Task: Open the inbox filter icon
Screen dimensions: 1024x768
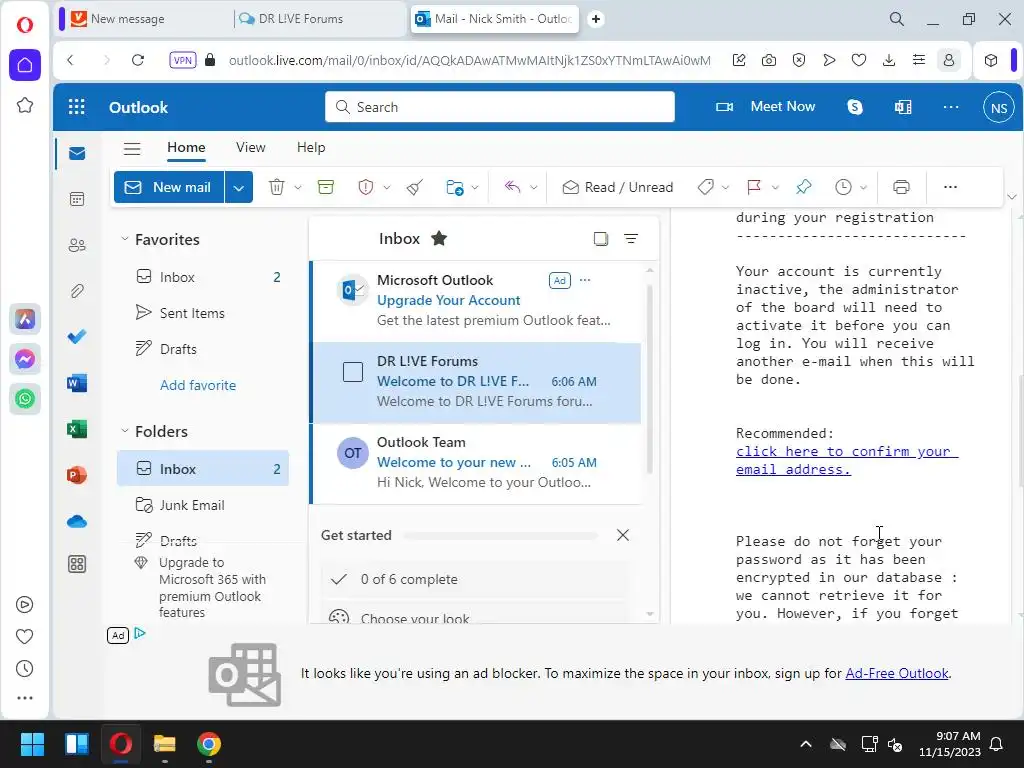Action: [x=631, y=239]
